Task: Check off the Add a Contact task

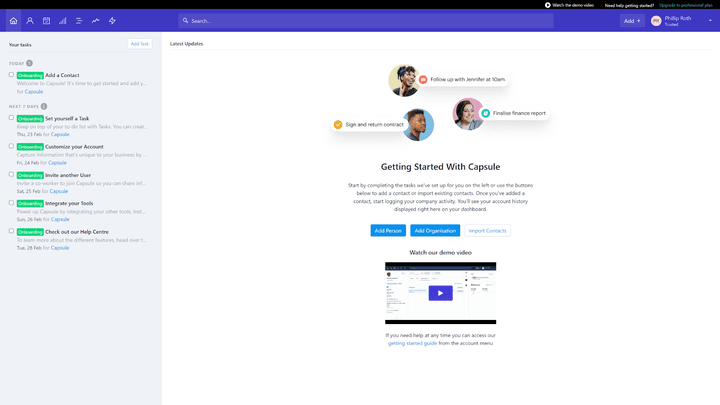Action: pos(12,75)
